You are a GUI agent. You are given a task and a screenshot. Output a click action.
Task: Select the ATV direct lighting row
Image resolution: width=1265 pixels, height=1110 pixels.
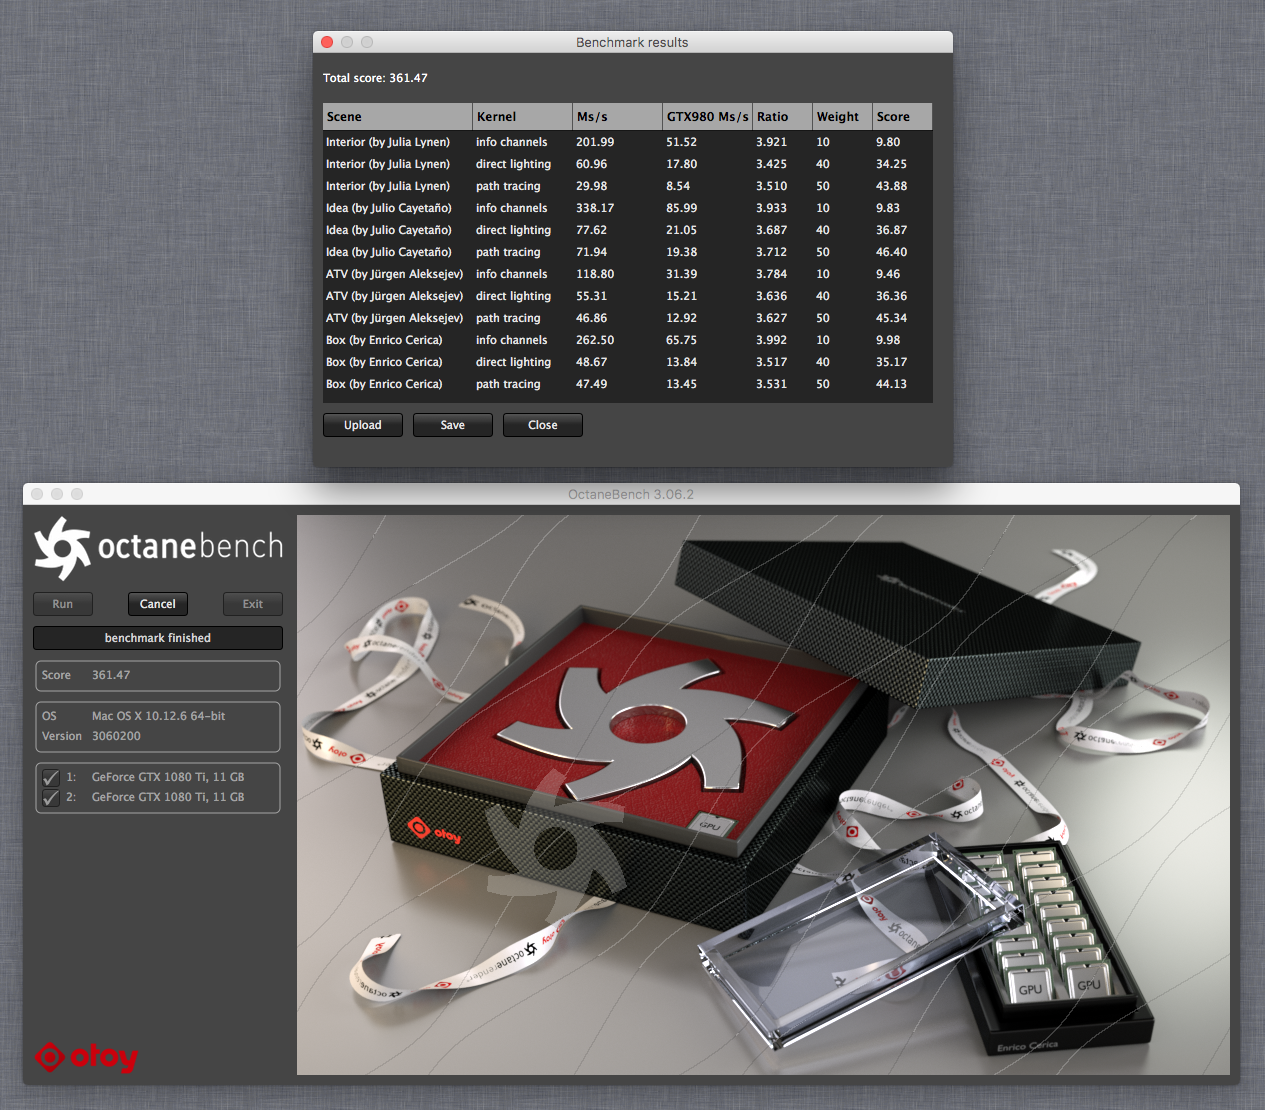pos(627,296)
